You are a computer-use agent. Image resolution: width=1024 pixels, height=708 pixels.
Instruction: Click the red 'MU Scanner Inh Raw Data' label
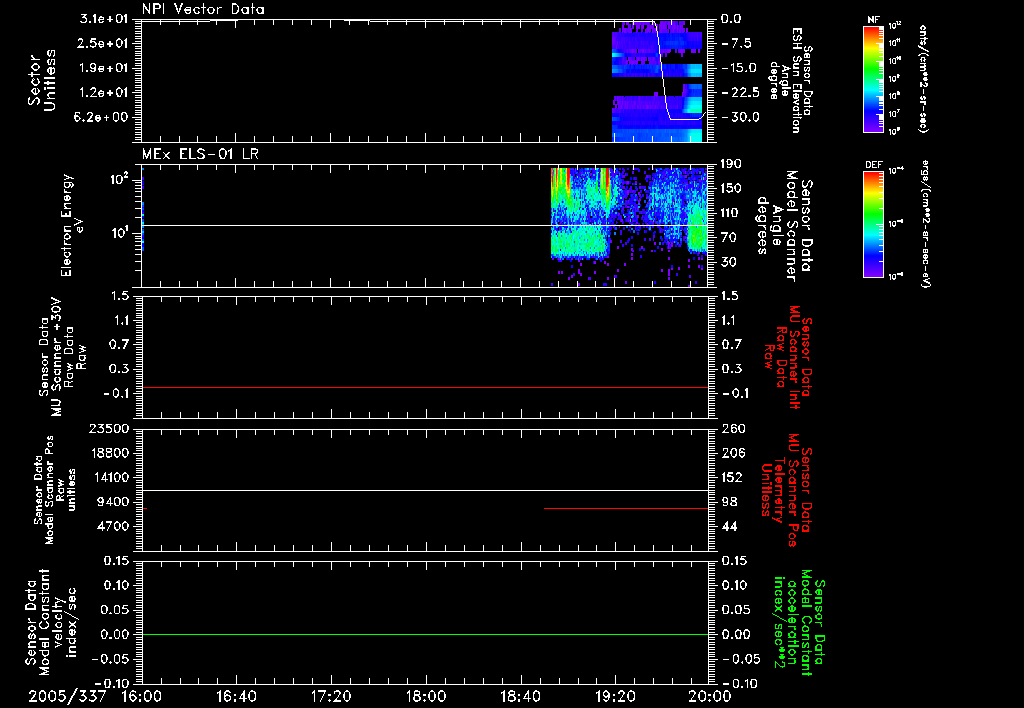click(x=789, y=357)
